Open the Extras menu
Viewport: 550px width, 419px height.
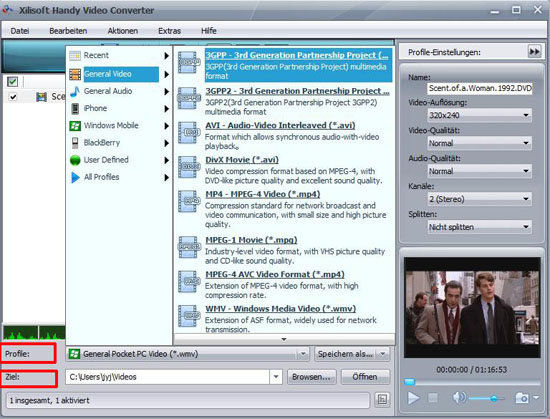(x=169, y=31)
